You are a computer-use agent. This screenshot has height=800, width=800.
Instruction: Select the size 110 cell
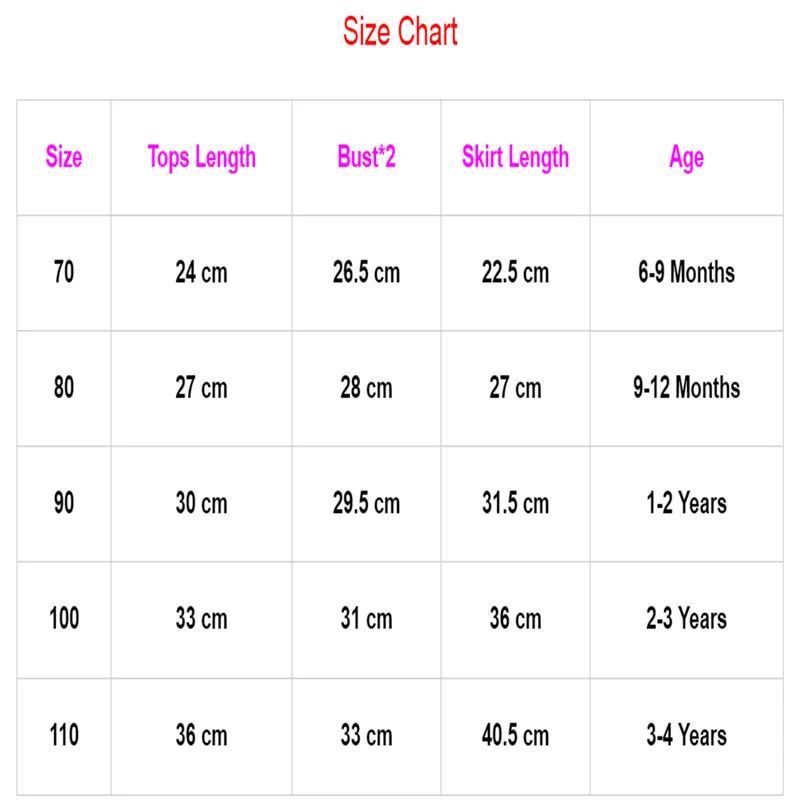tap(64, 736)
